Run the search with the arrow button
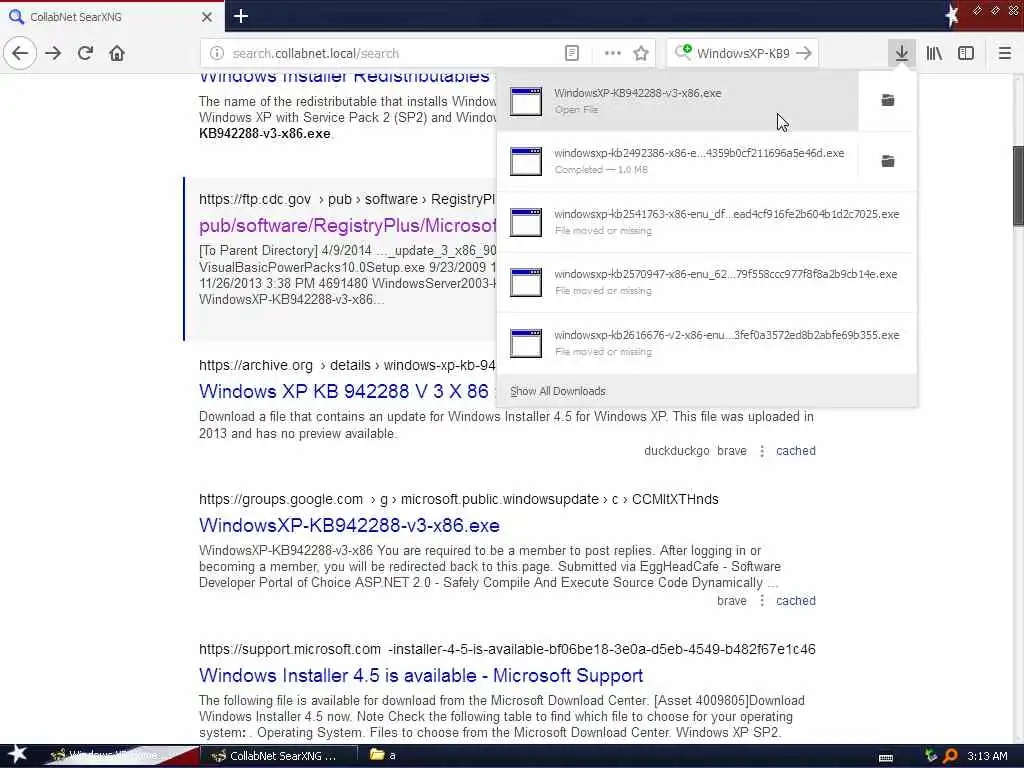The image size is (1024, 768). [804, 53]
